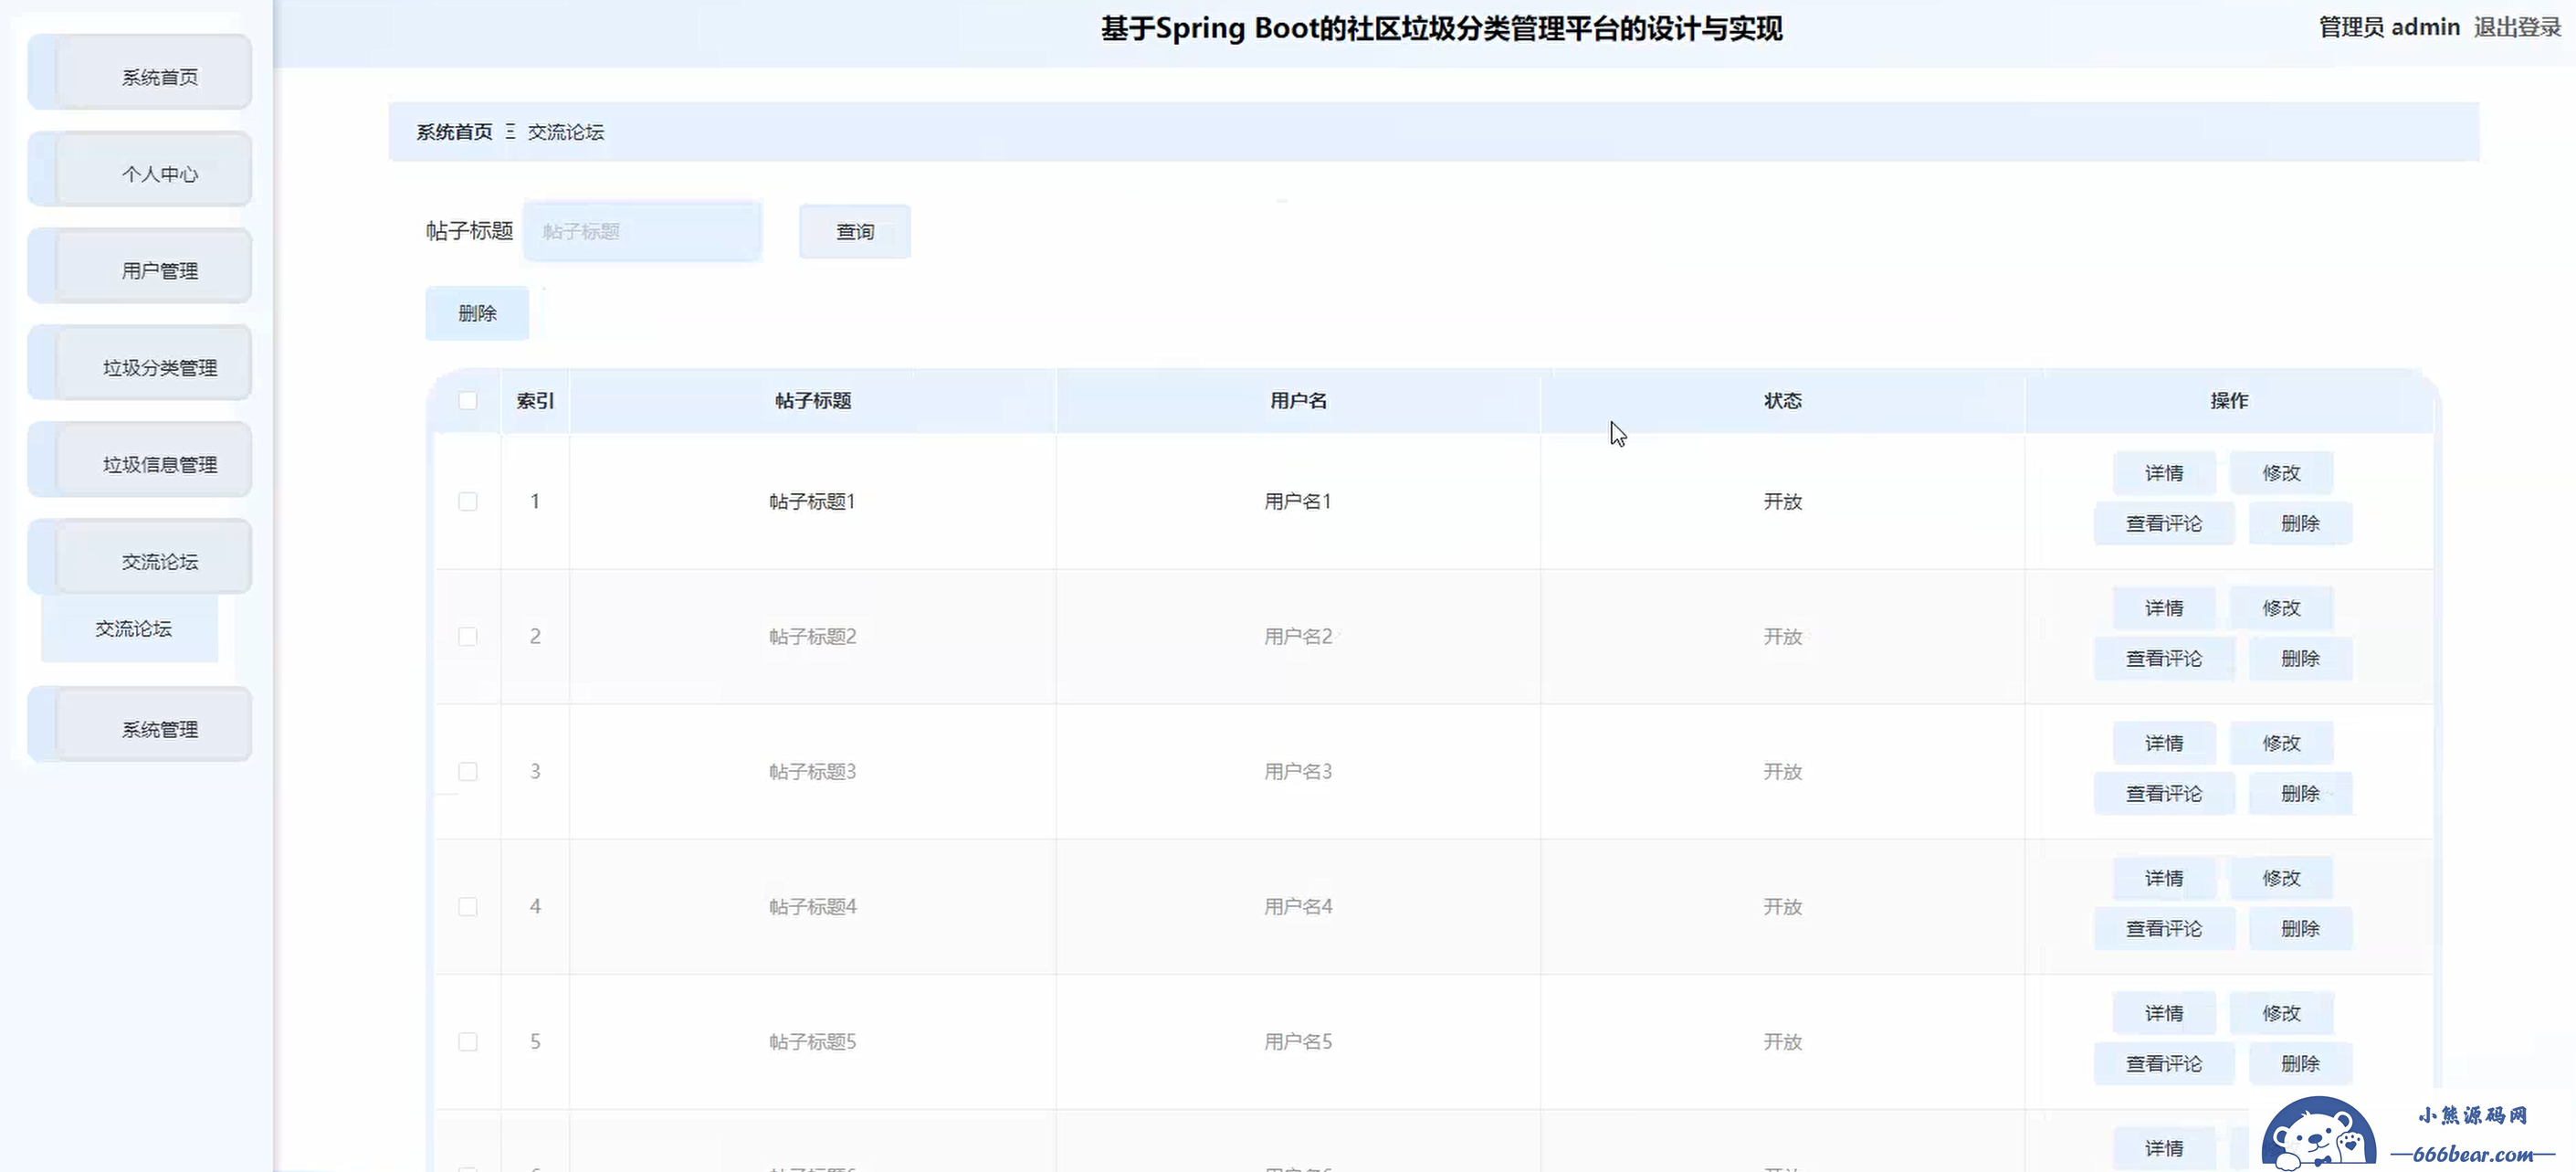Check the checkbox for row 2

pos(468,637)
